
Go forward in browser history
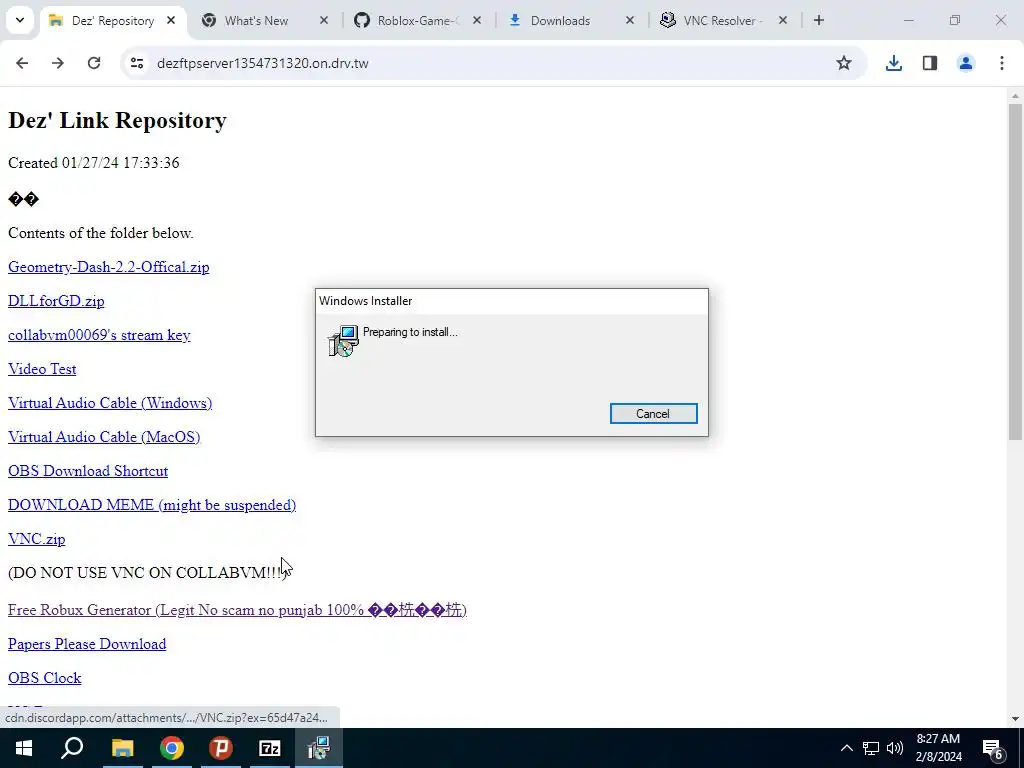pos(58,63)
